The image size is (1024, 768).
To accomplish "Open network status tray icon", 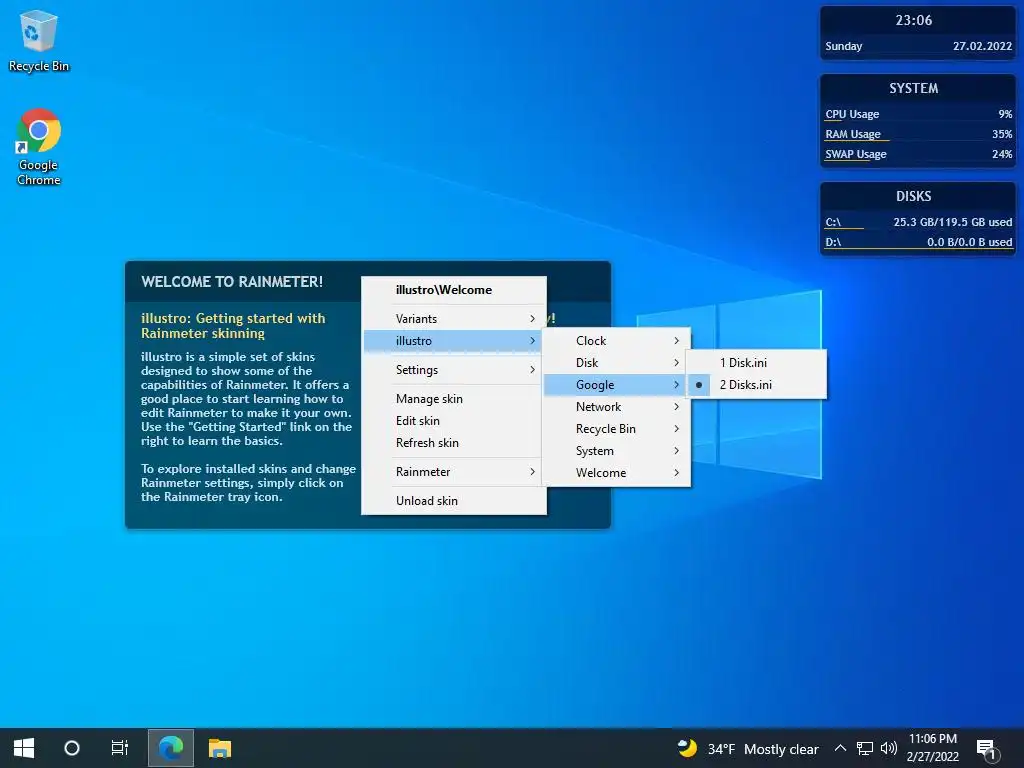I will click(x=865, y=748).
